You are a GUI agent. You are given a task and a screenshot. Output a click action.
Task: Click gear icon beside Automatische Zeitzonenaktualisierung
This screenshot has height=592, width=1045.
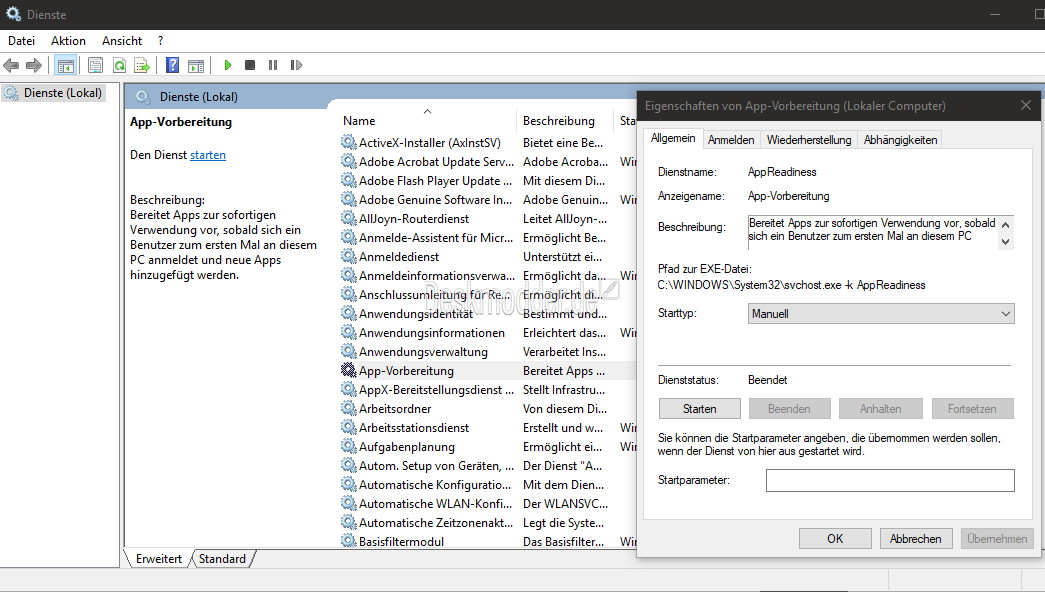[348, 522]
